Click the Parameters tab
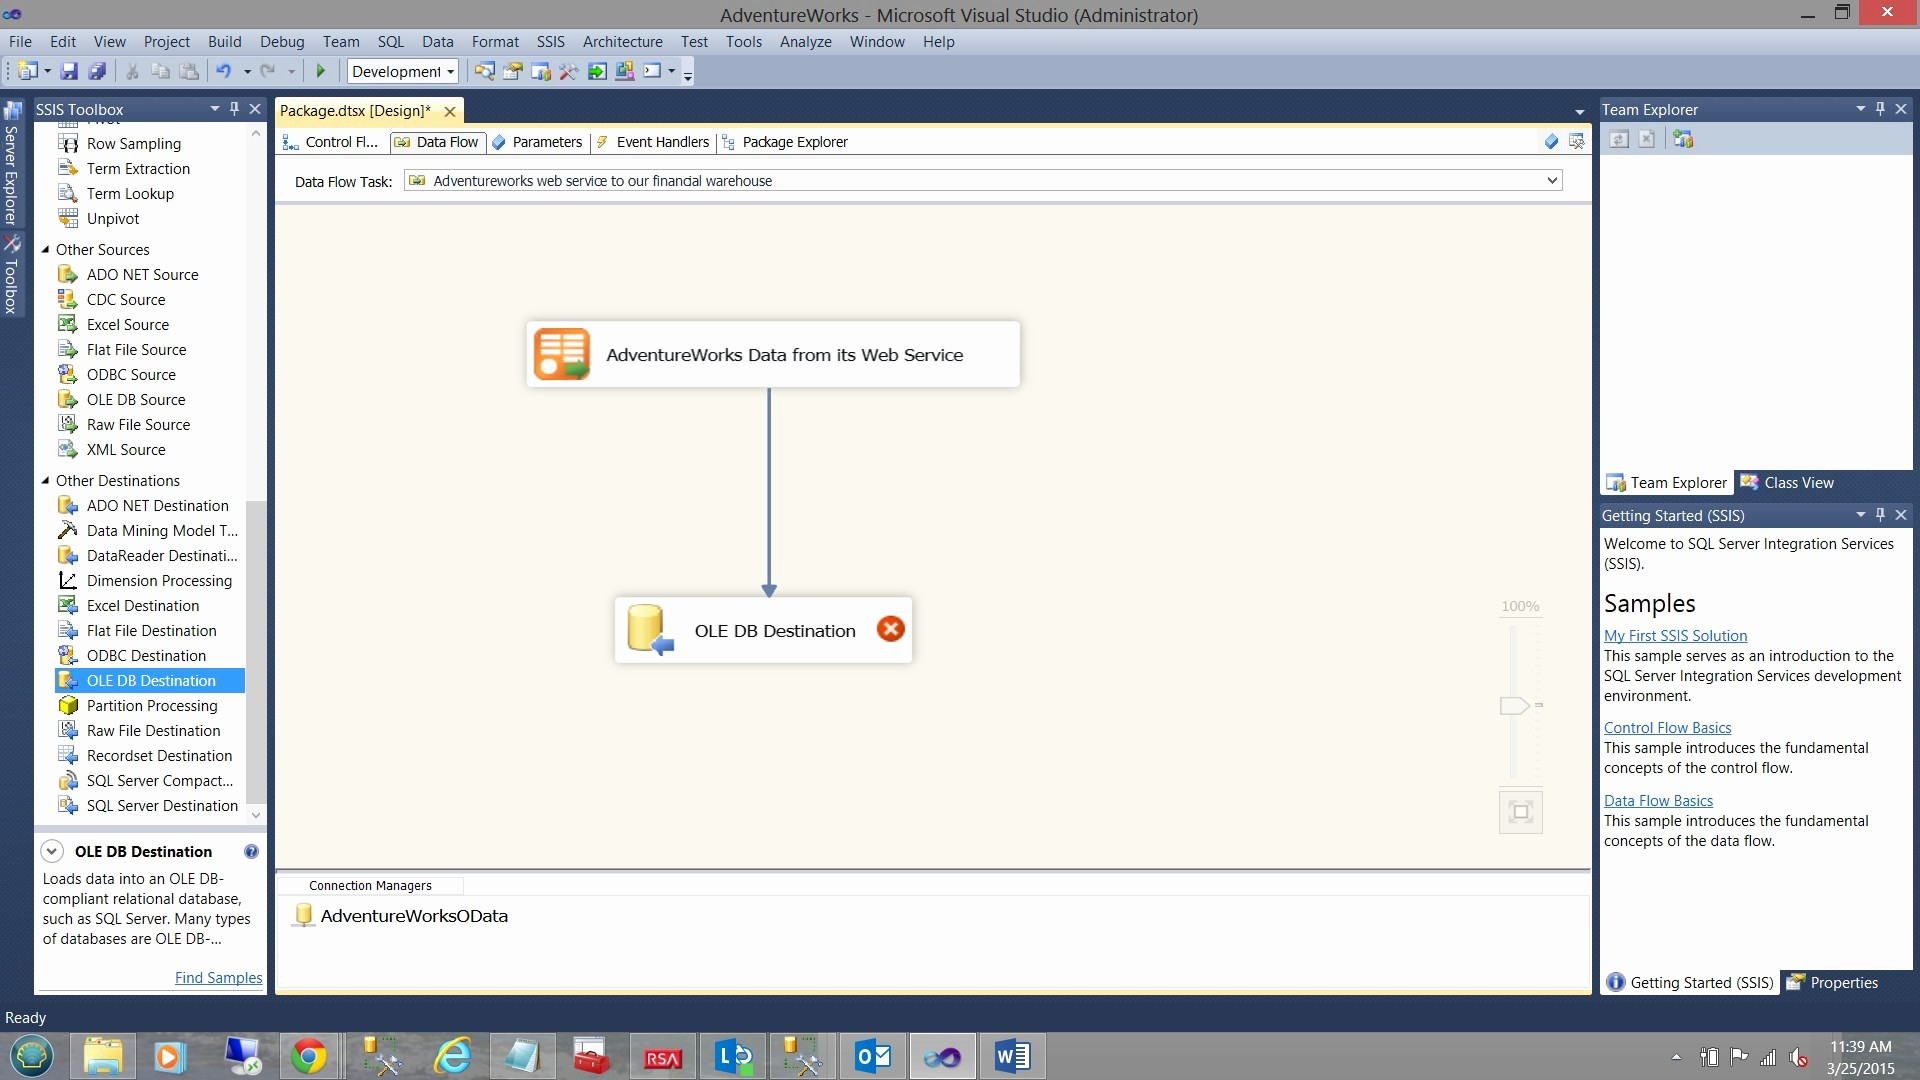This screenshot has width=1920, height=1080. pyautogui.click(x=547, y=141)
